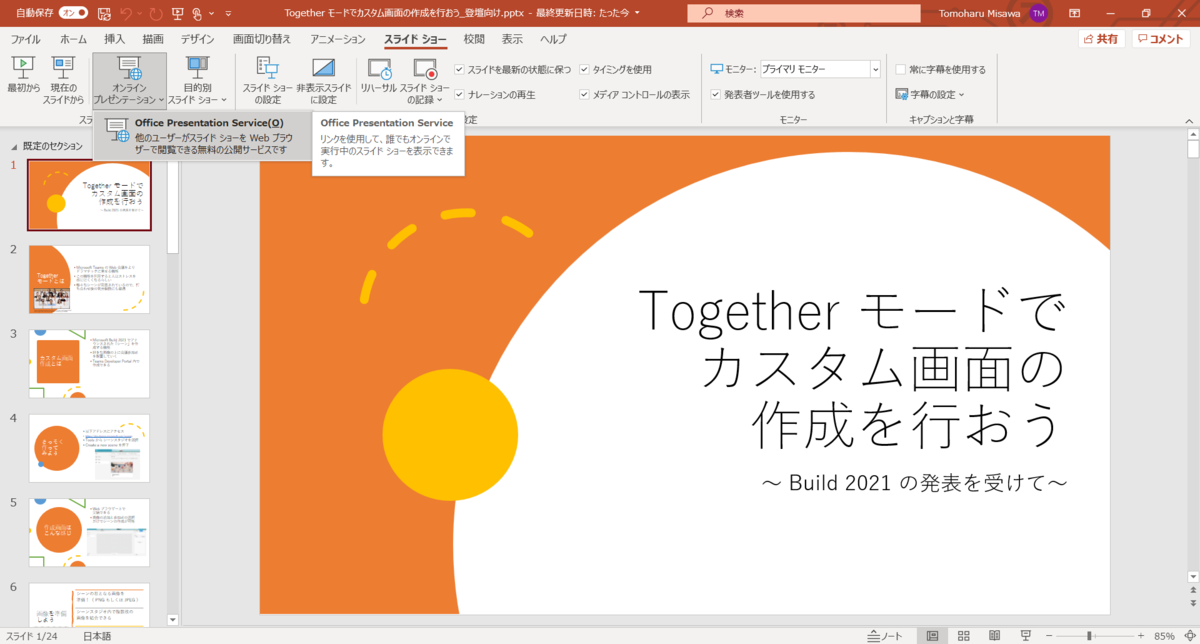Click TM user account avatar

1039,14
